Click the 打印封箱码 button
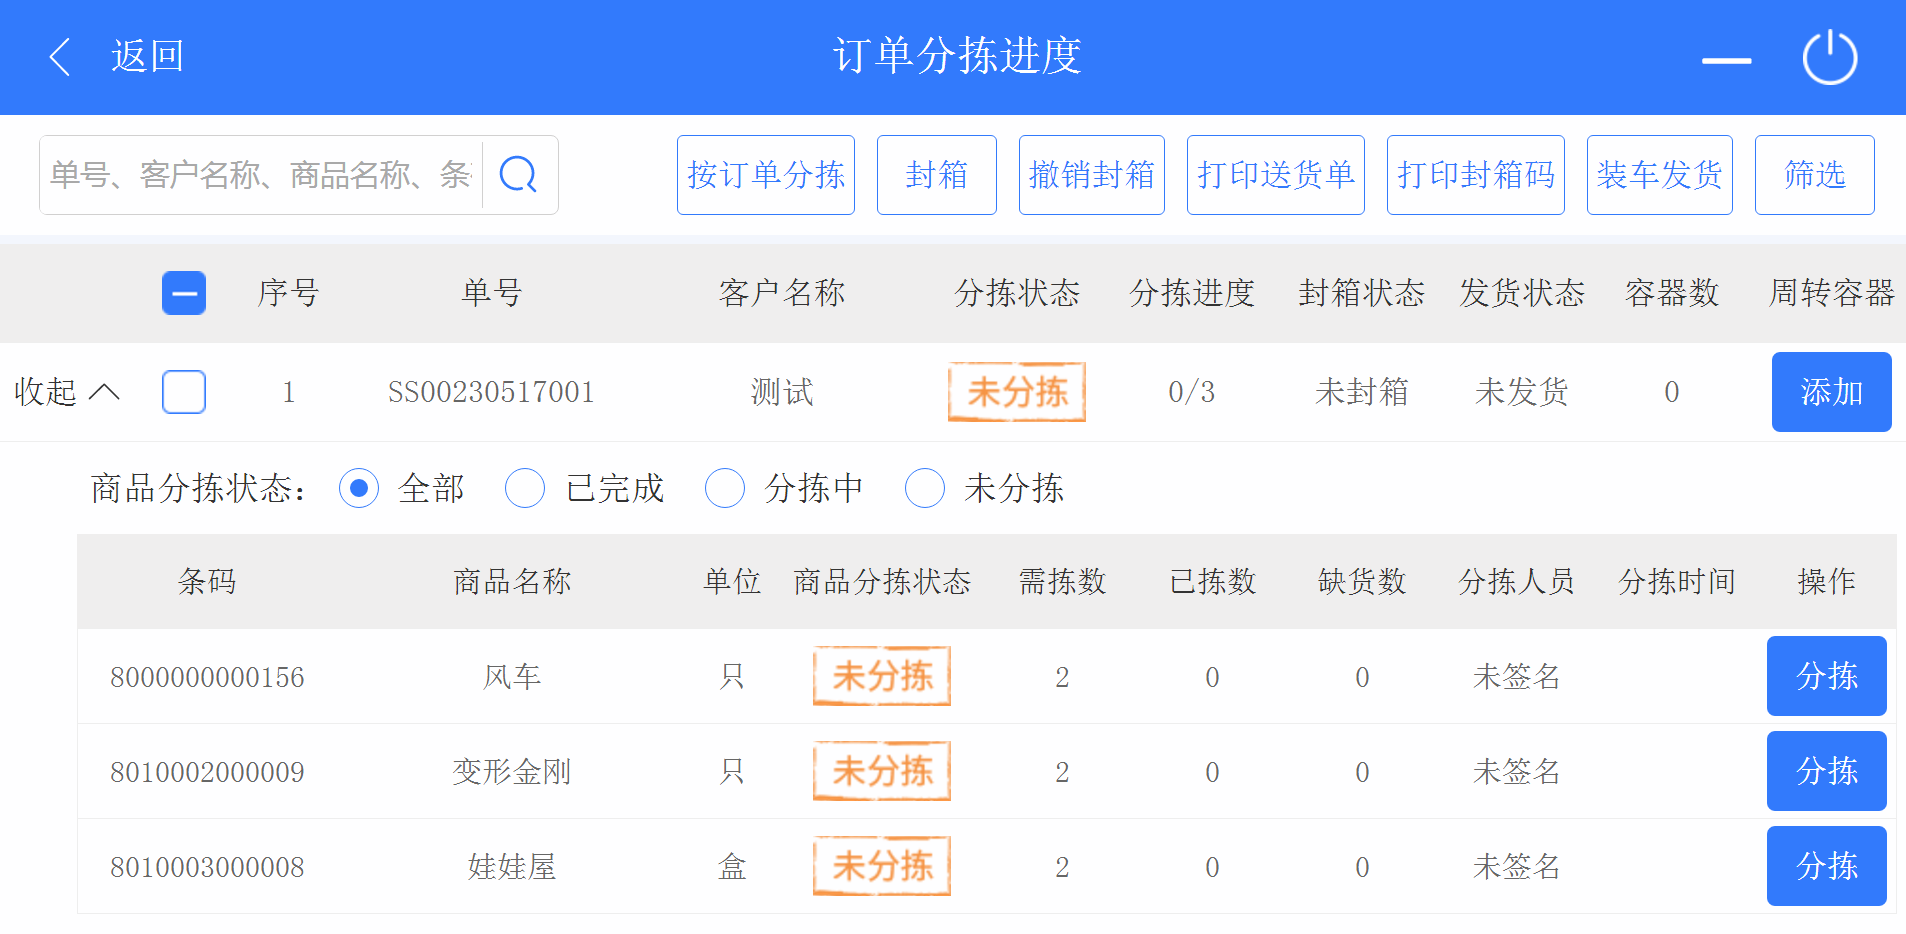 1475,175
